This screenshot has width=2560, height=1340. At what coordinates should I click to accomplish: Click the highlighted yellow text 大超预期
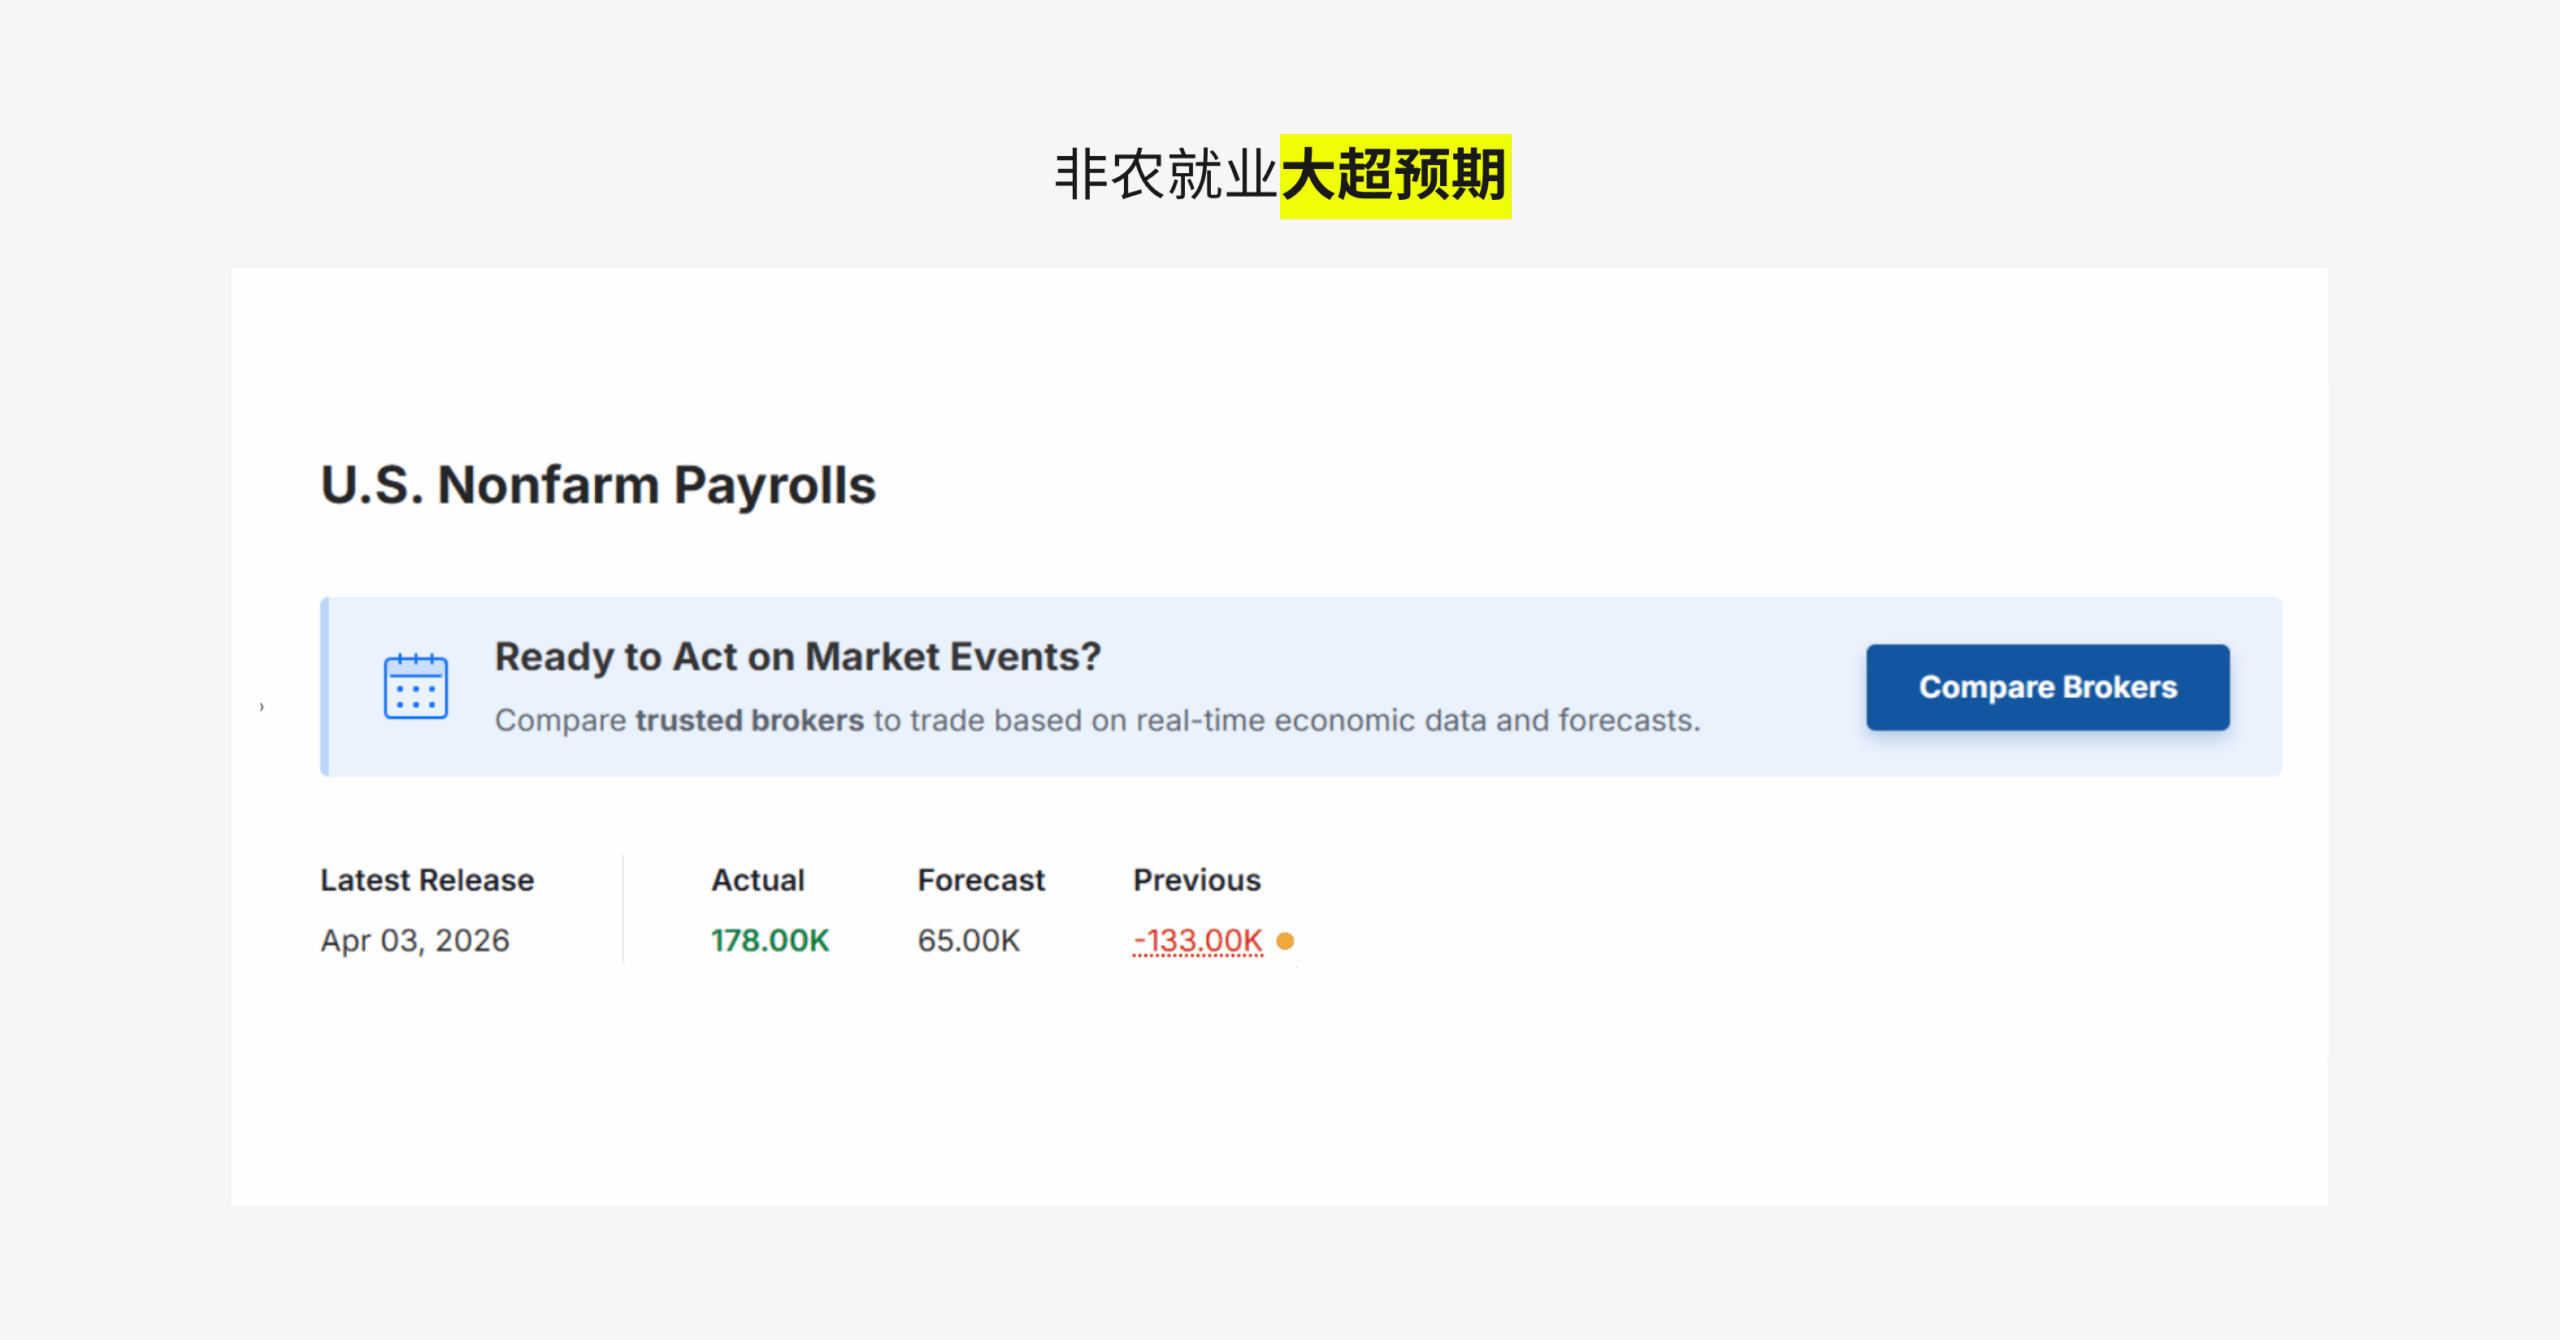pyautogui.click(x=1395, y=176)
